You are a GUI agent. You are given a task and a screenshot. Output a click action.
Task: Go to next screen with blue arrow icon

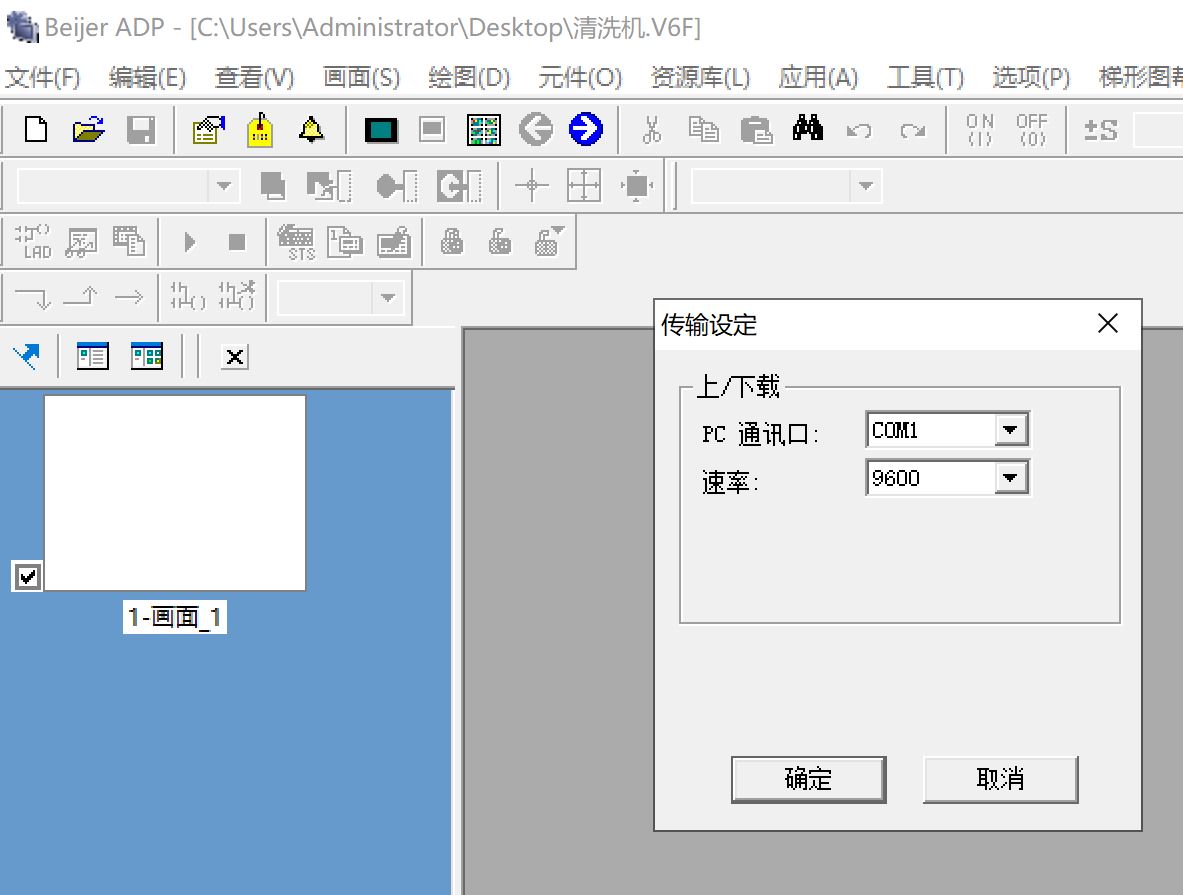click(586, 129)
